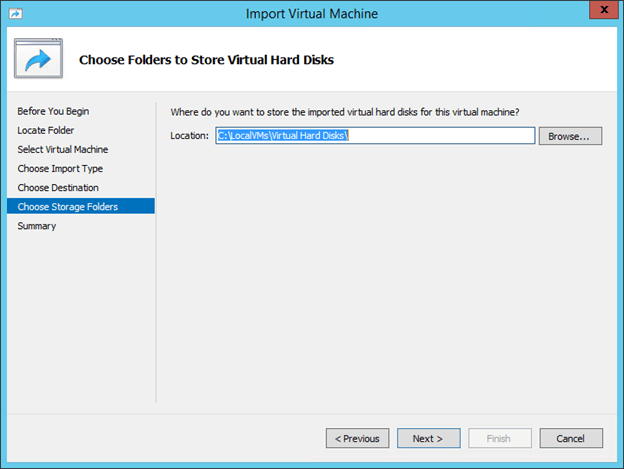Click the greyed-out Finish button

(499, 438)
